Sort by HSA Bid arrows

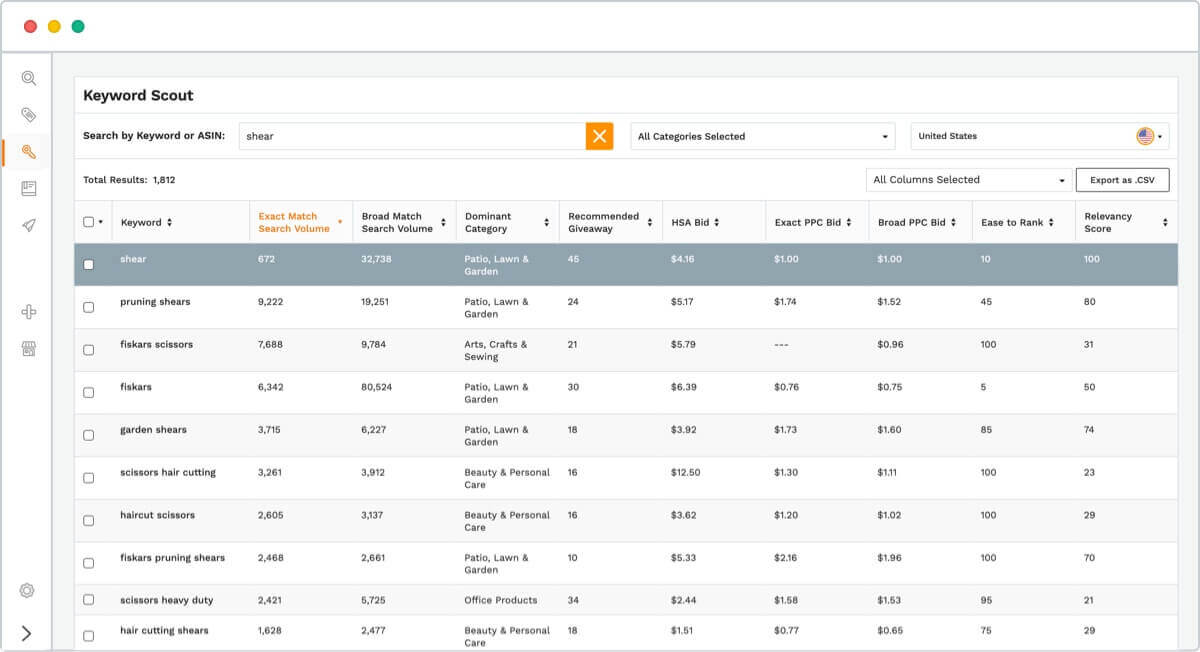(717, 222)
